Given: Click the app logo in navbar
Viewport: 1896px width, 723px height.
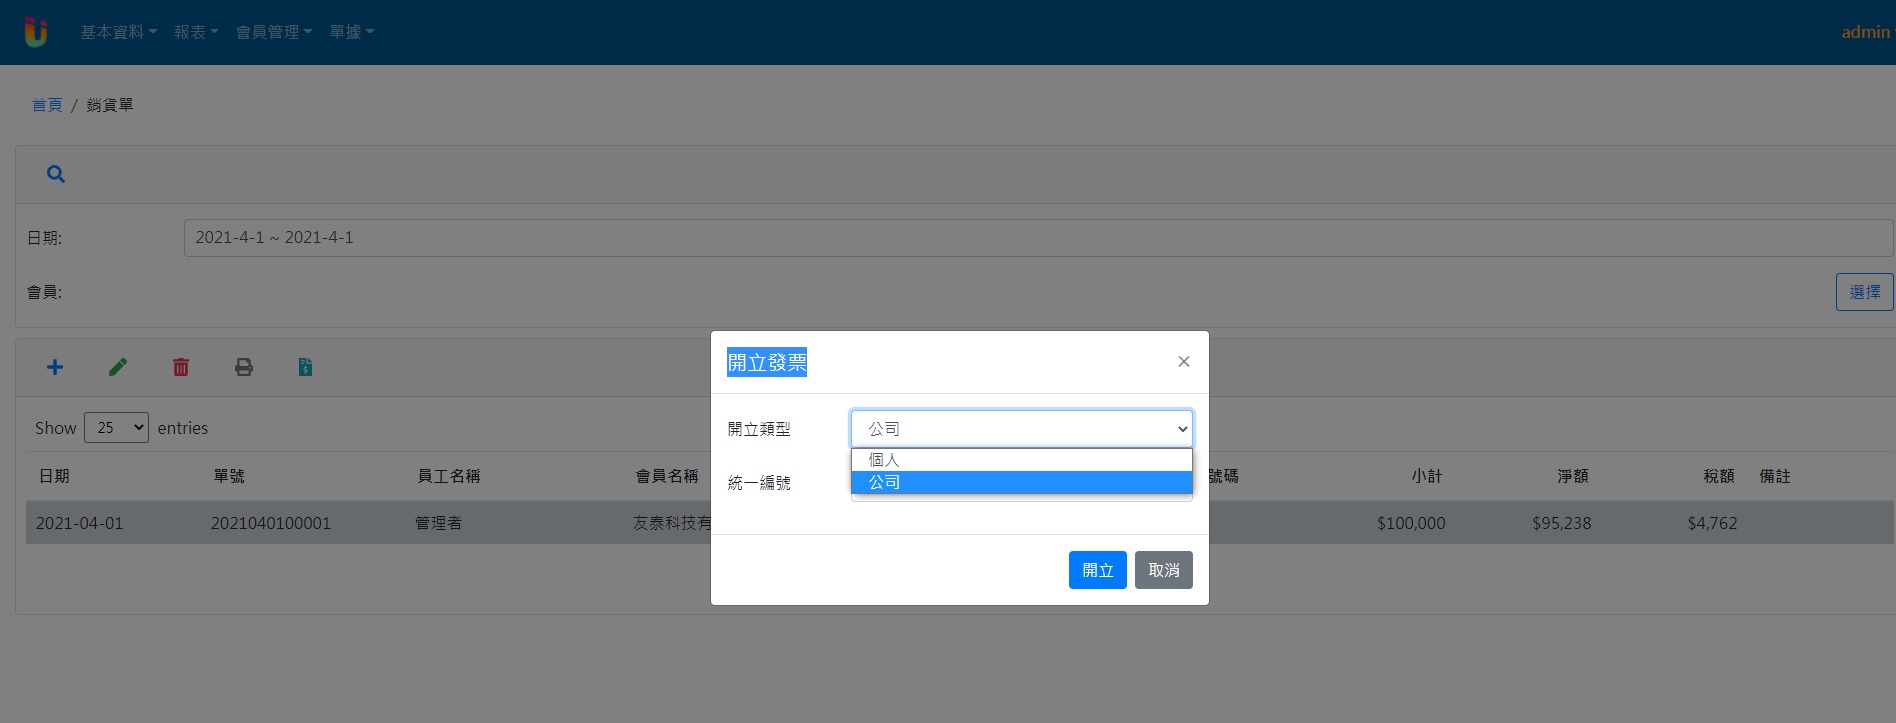Looking at the screenshot, I should click(x=36, y=32).
